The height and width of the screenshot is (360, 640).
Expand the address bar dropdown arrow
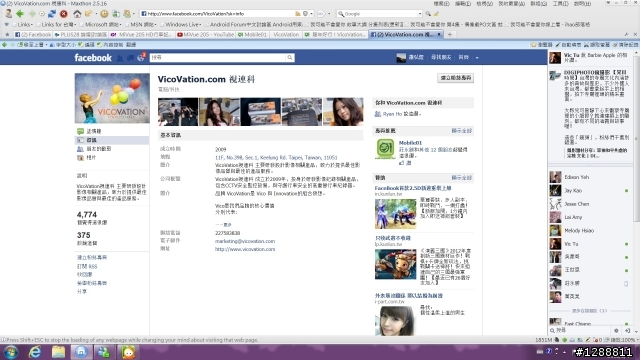click(x=311, y=14)
